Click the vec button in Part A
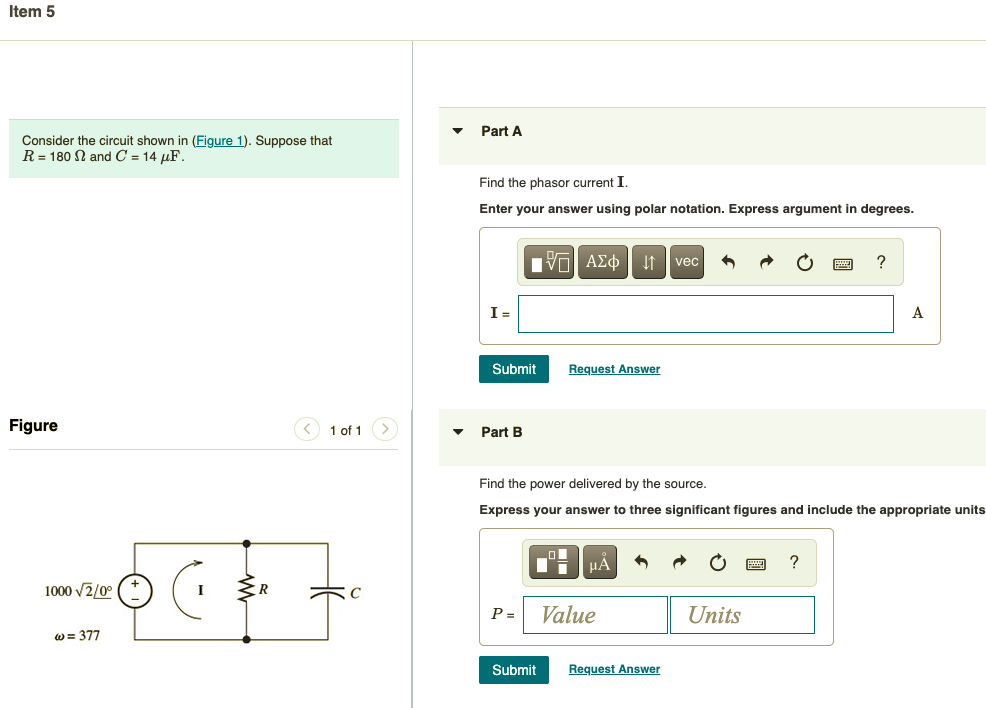 [x=687, y=262]
